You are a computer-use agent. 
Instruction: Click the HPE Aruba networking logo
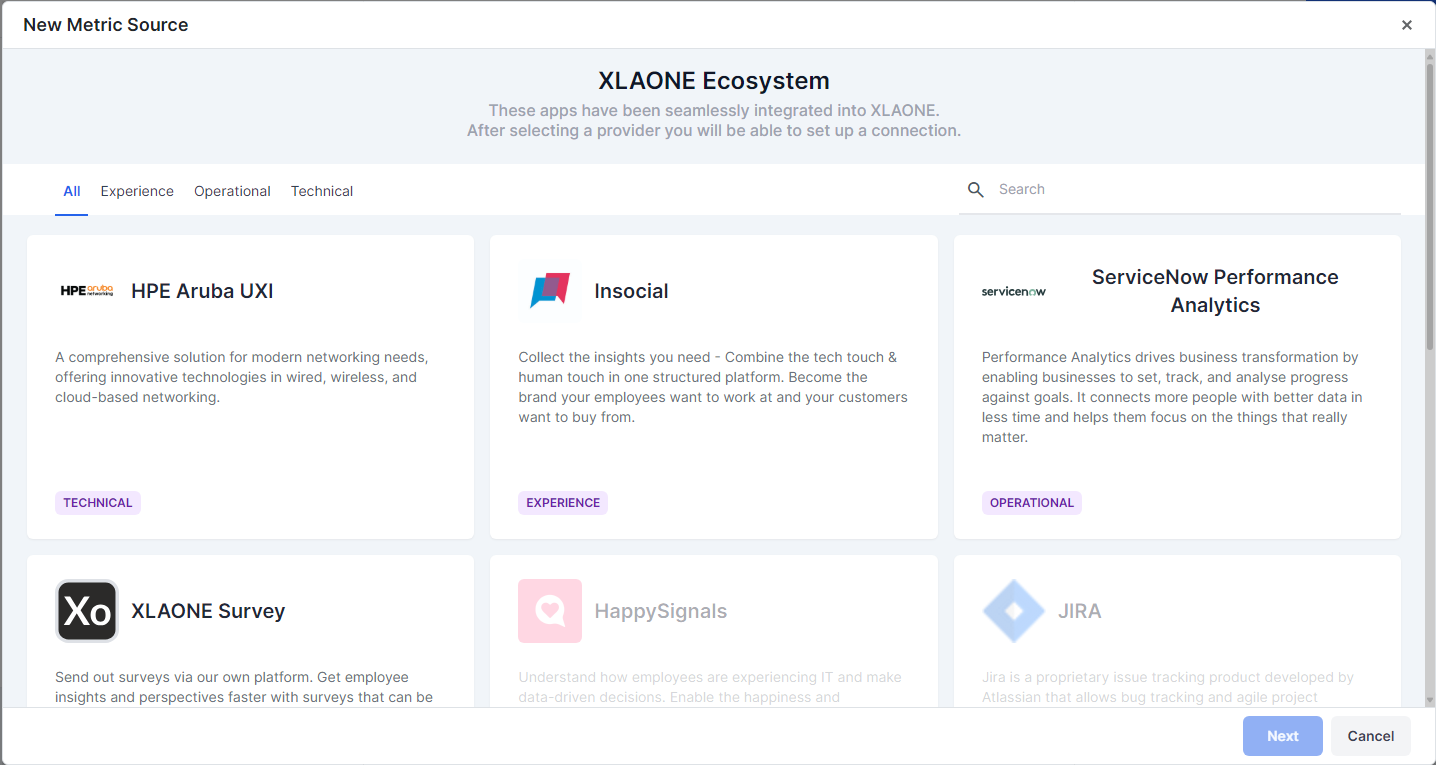(x=87, y=291)
